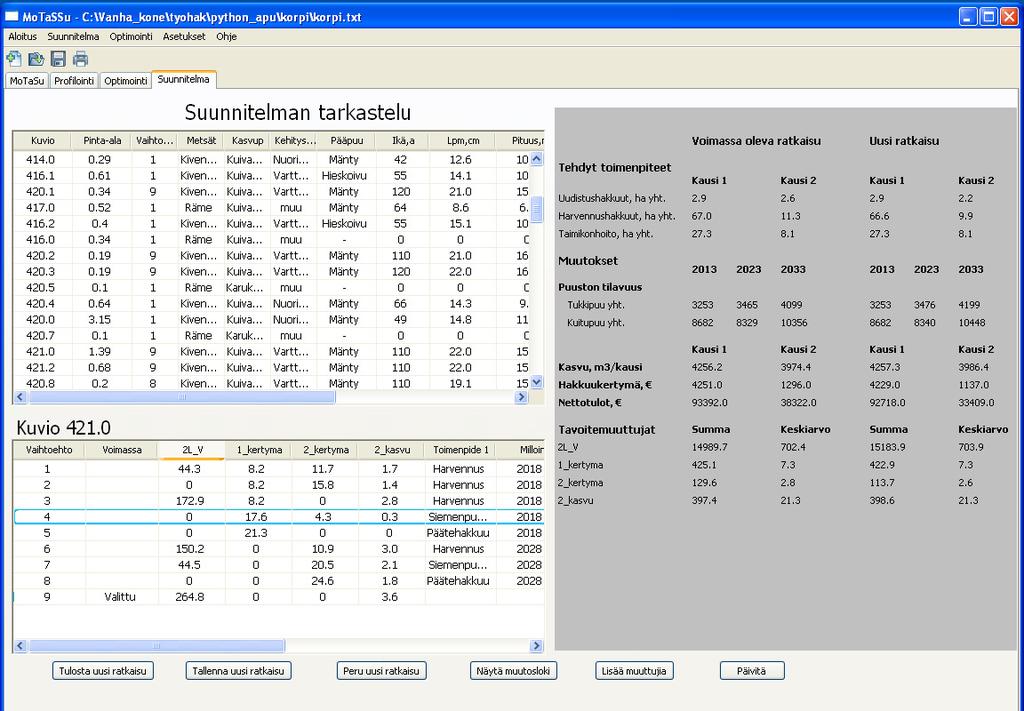Click the Vaihtoehto column header
The height and width of the screenshot is (711, 1024).
(49, 450)
